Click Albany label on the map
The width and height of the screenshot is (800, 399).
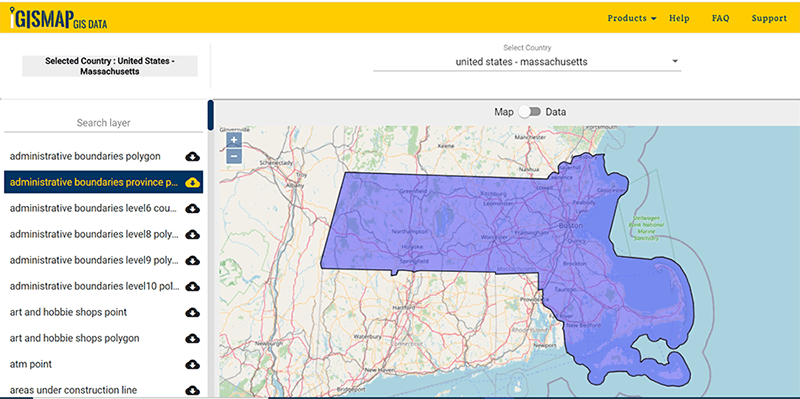[x=295, y=186]
